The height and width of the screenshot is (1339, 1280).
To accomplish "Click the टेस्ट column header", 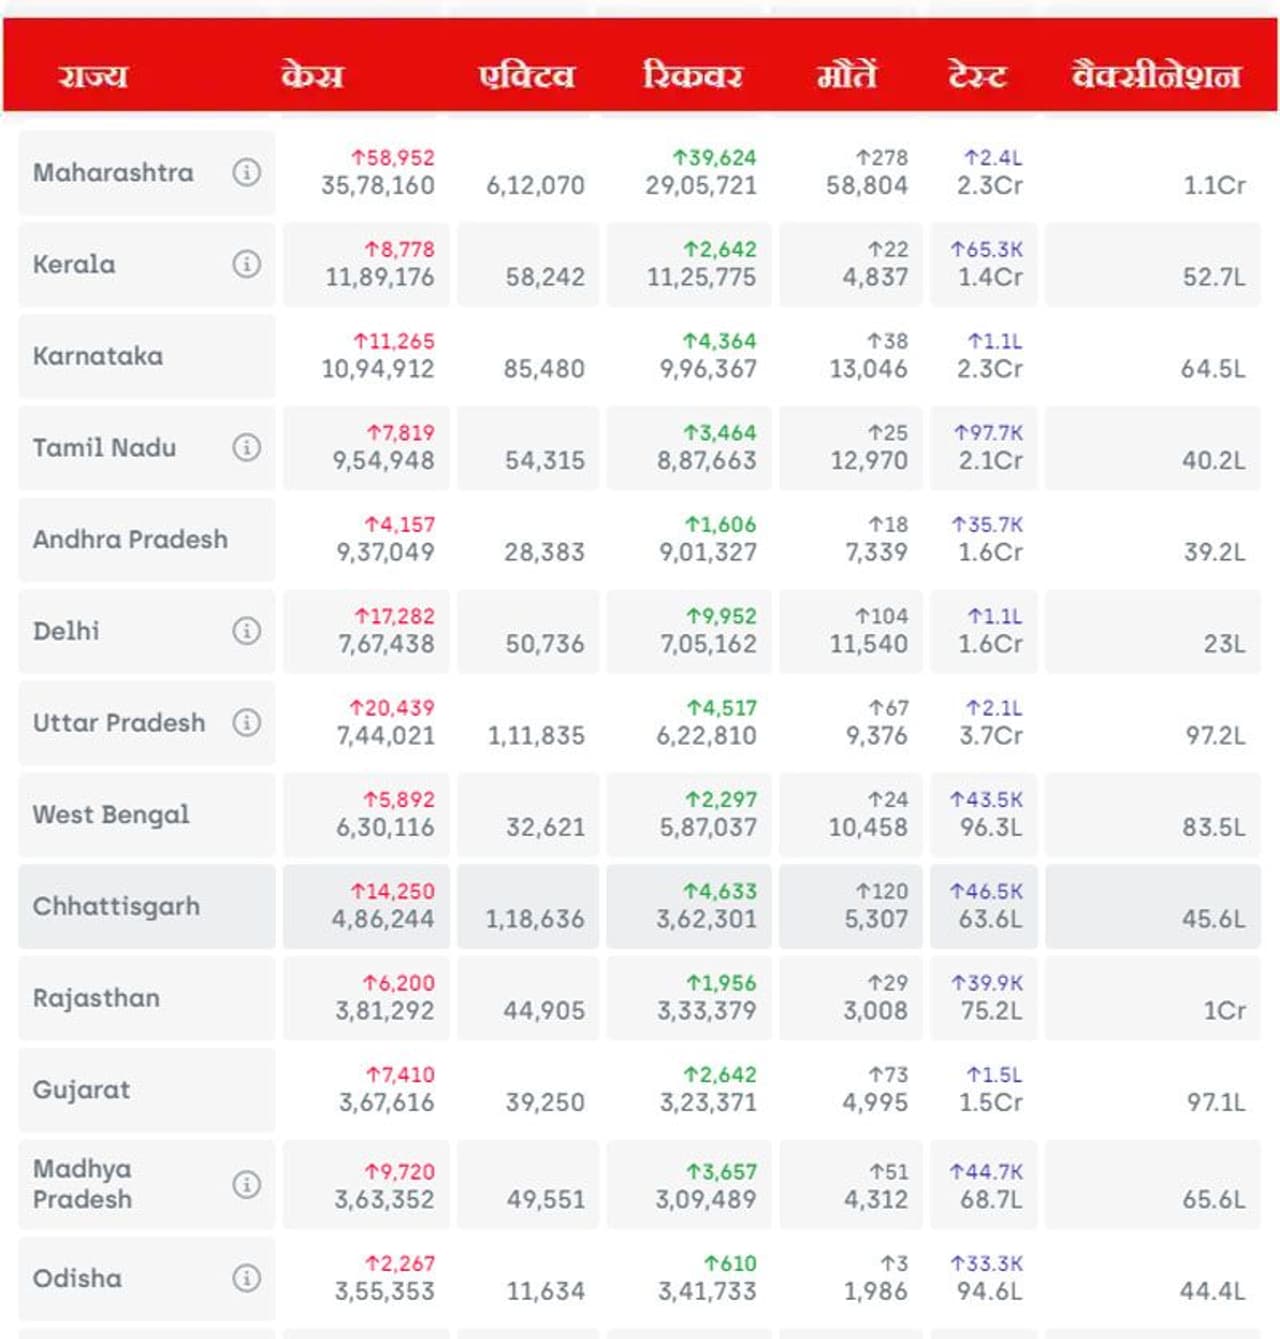I will (x=977, y=76).
